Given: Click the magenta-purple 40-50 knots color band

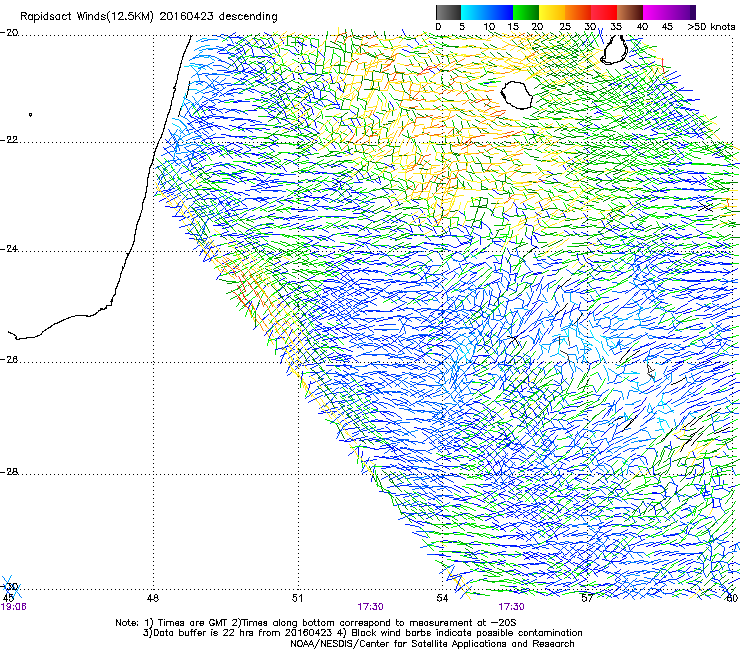Looking at the screenshot, I should tap(669, 12).
